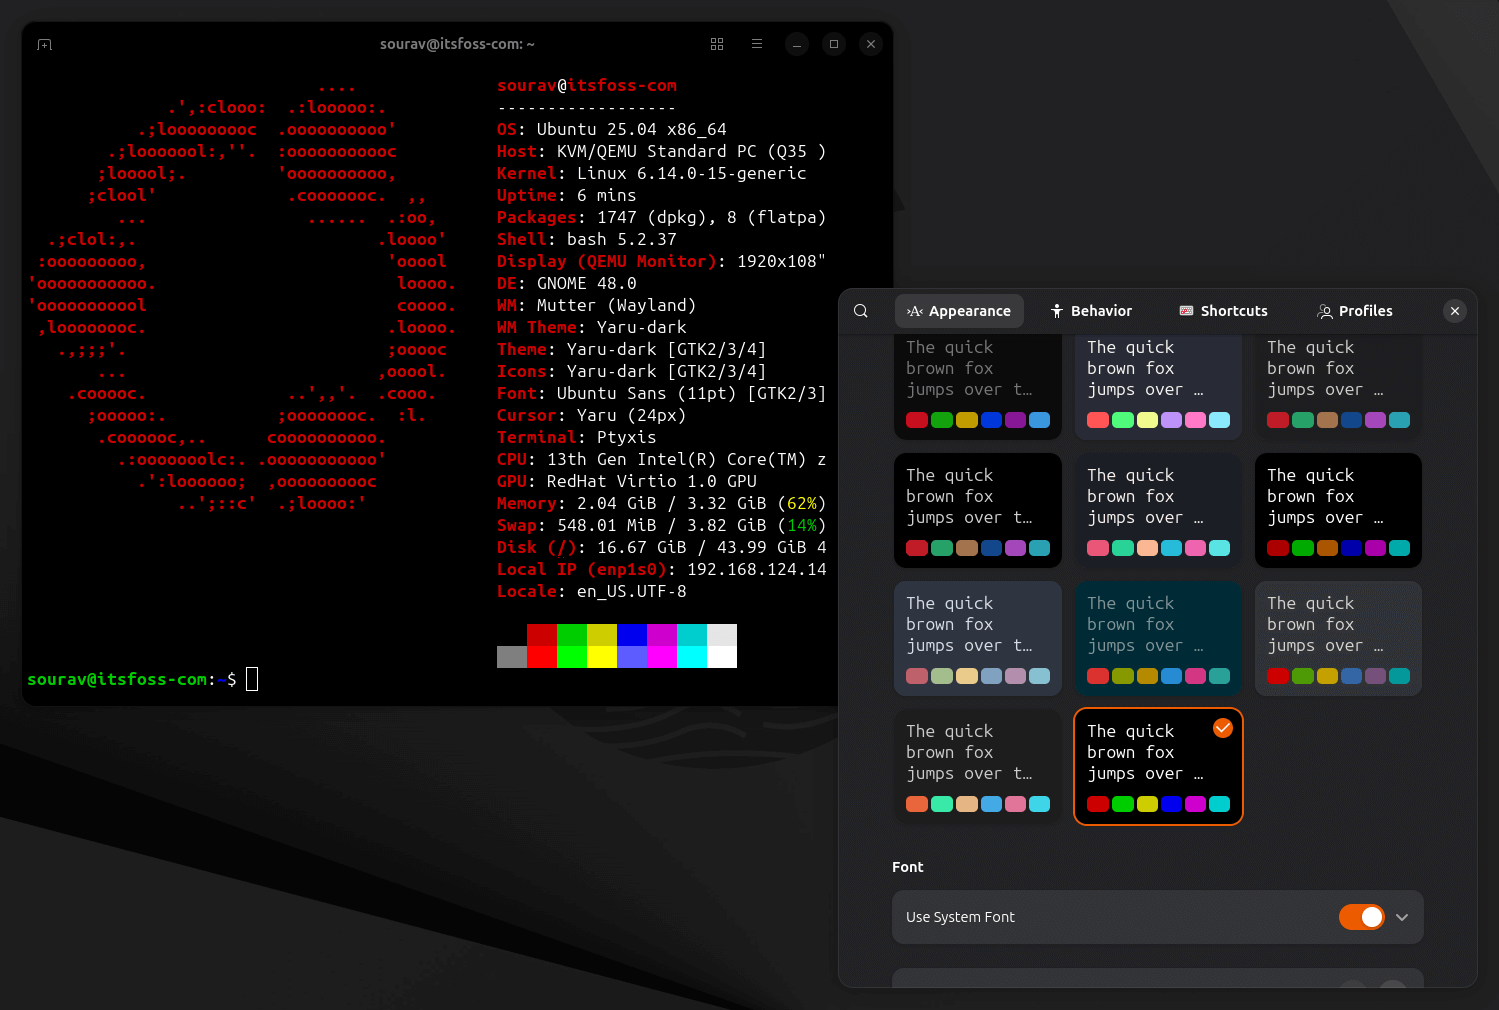The width and height of the screenshot is (1499, 1010).
Task: Expand the chevron beside Use System Font
Action: pos(1403,917)
